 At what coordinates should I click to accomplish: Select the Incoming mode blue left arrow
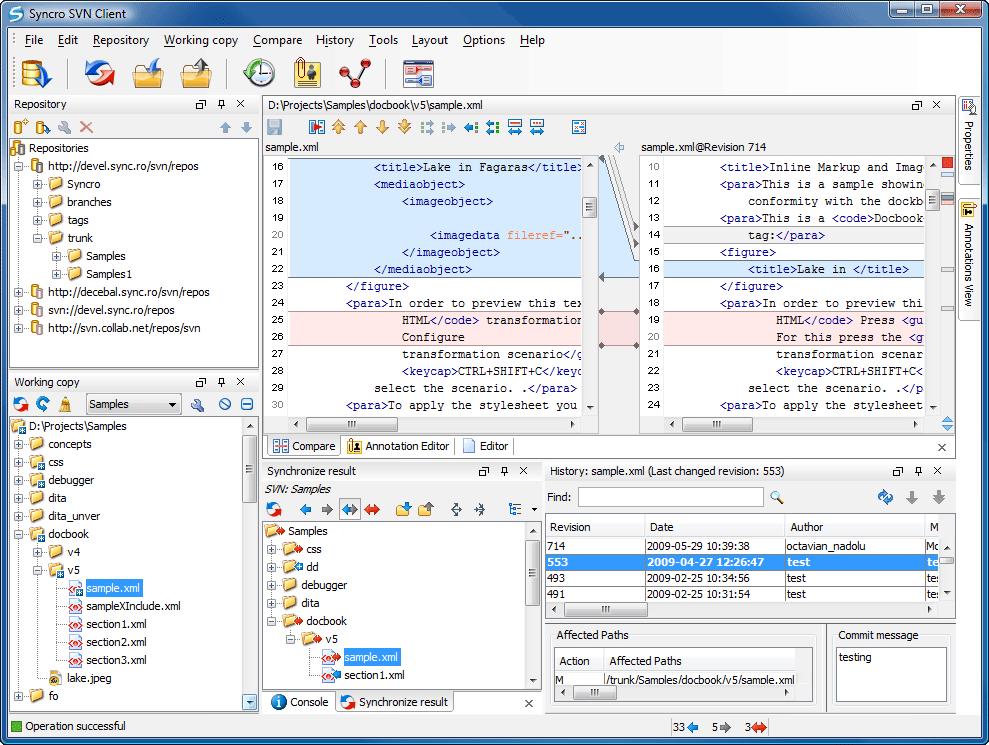(305, 509)
